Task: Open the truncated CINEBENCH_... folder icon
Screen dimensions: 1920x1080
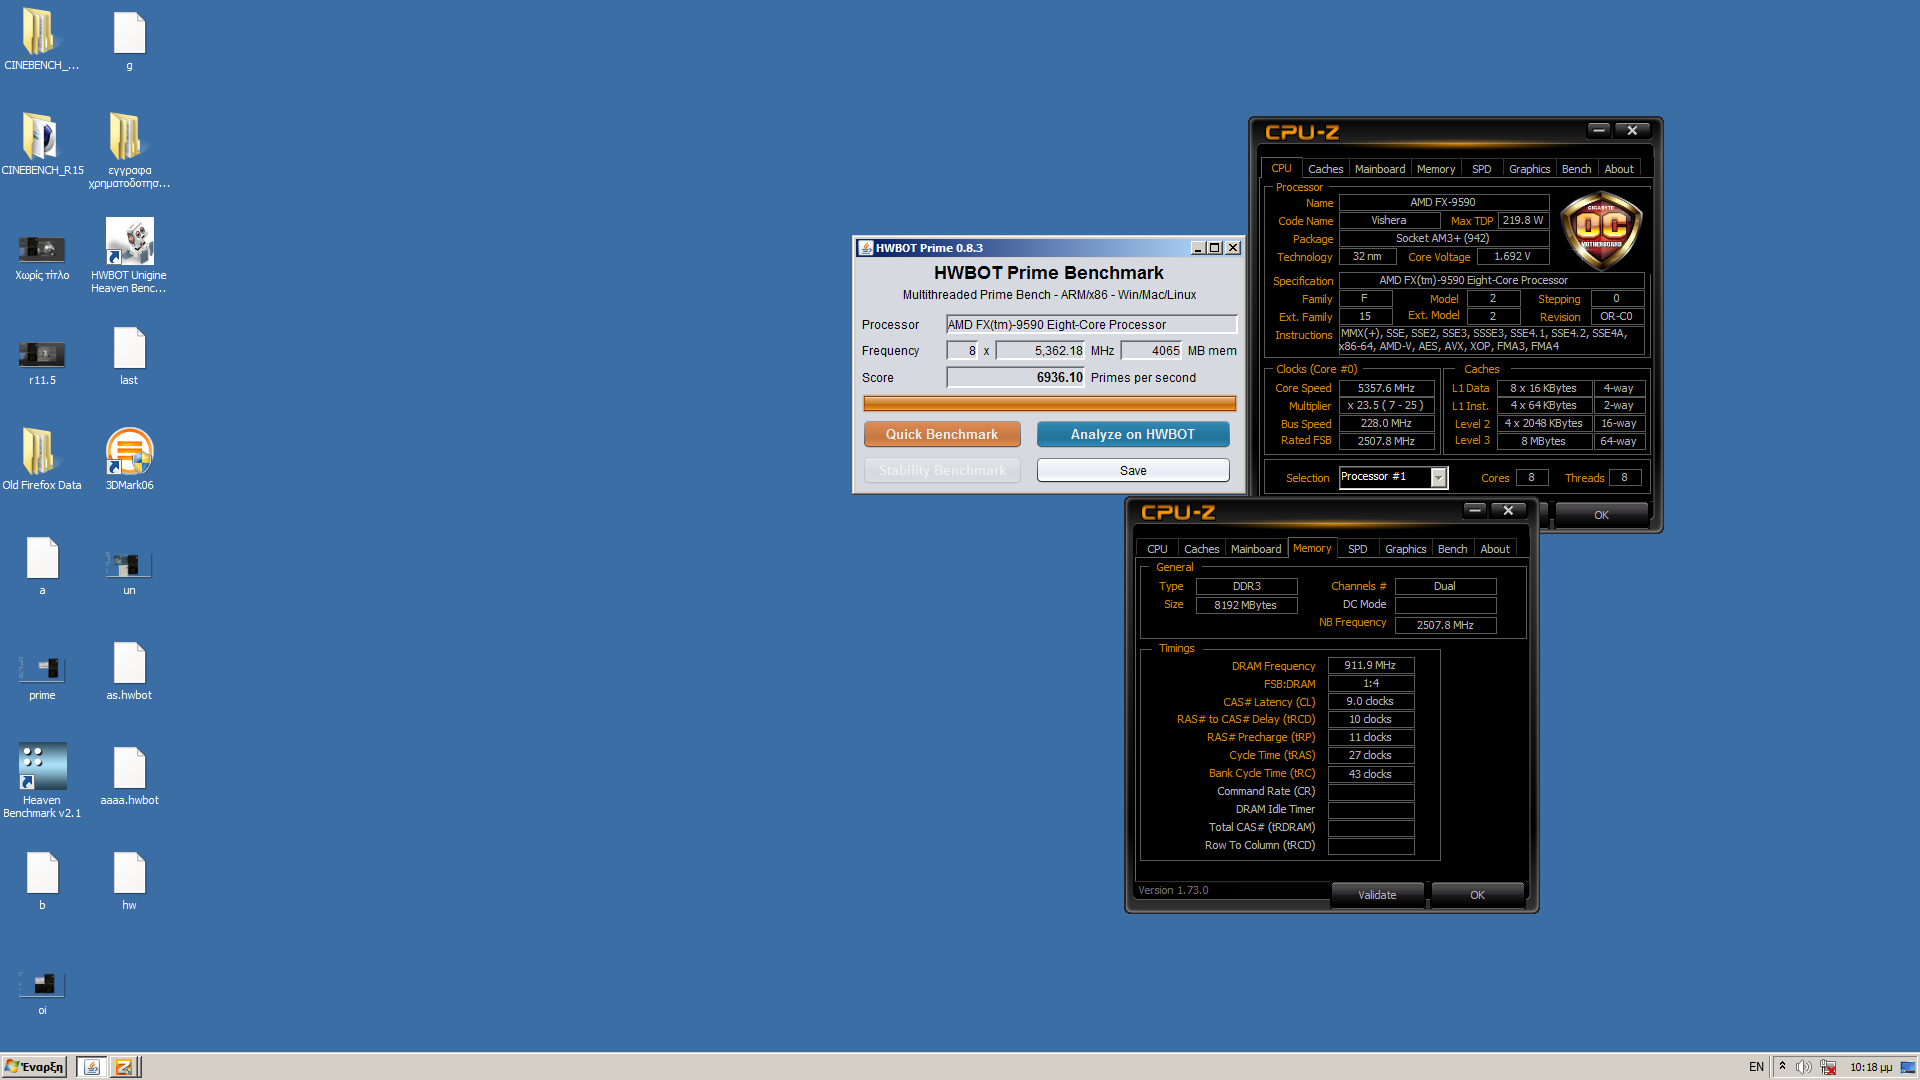Action: (x=41, y=38)
